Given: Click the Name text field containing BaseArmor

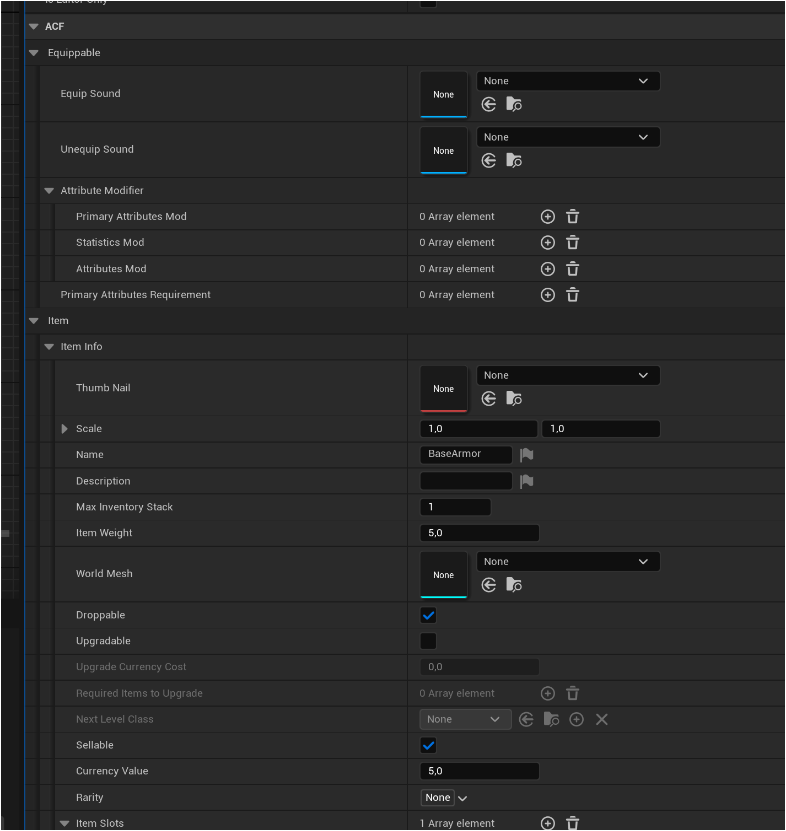Looking at the screenshot, I should (465, 454).
